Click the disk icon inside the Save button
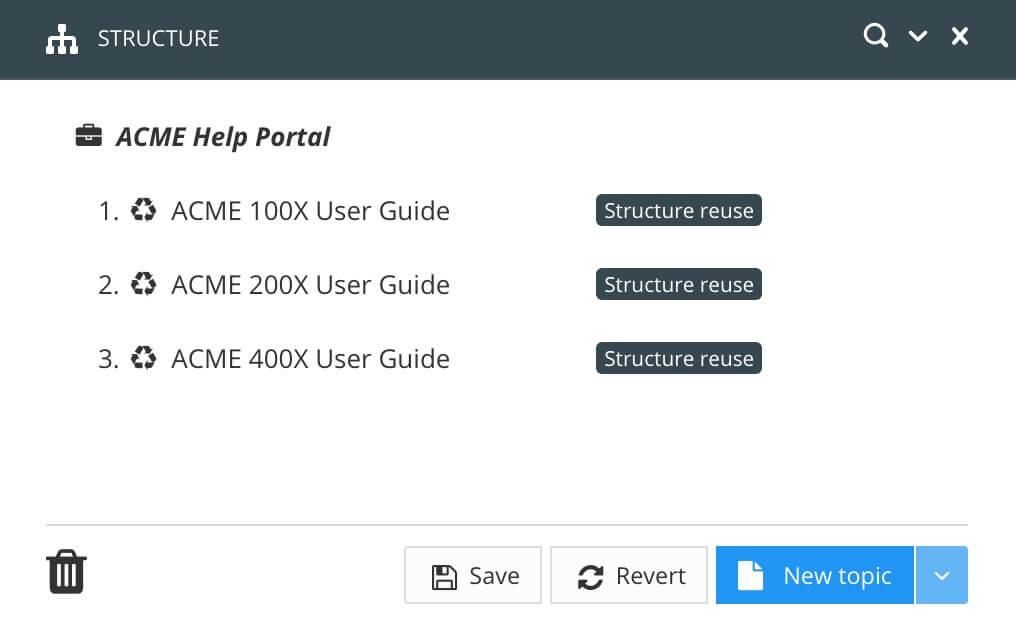 [445, 575]
